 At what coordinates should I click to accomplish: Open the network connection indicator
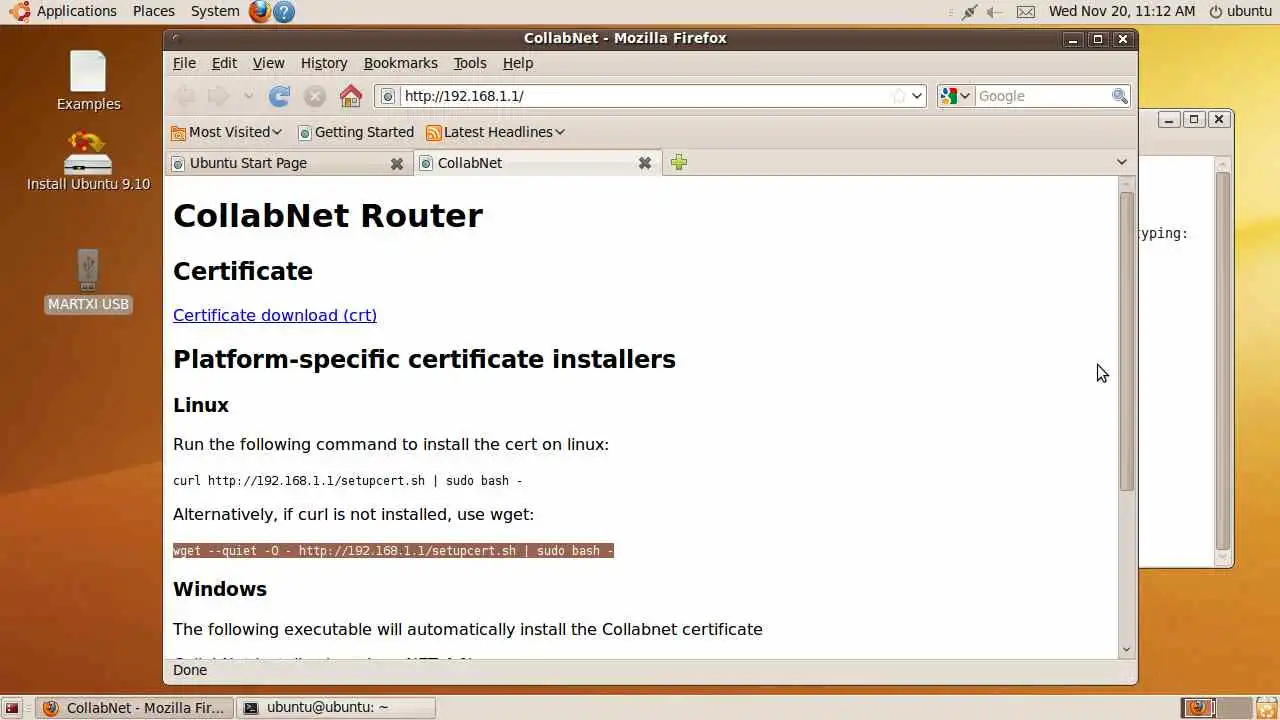tap(969, 11)
